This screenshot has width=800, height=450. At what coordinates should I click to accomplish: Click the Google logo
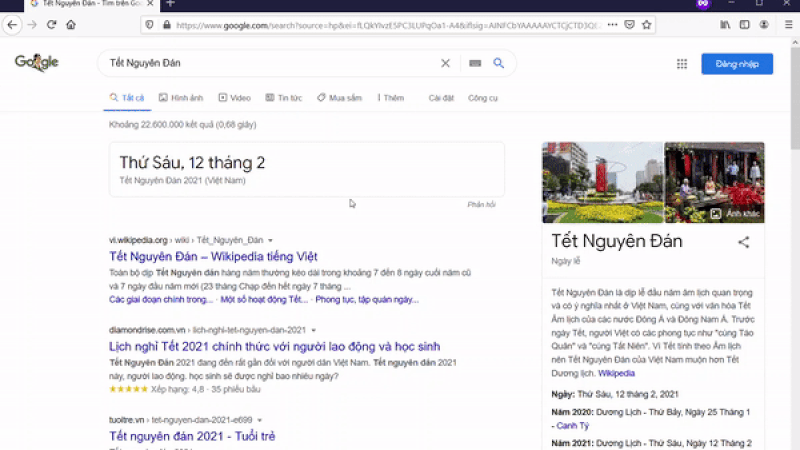click(x=37, y=63)
